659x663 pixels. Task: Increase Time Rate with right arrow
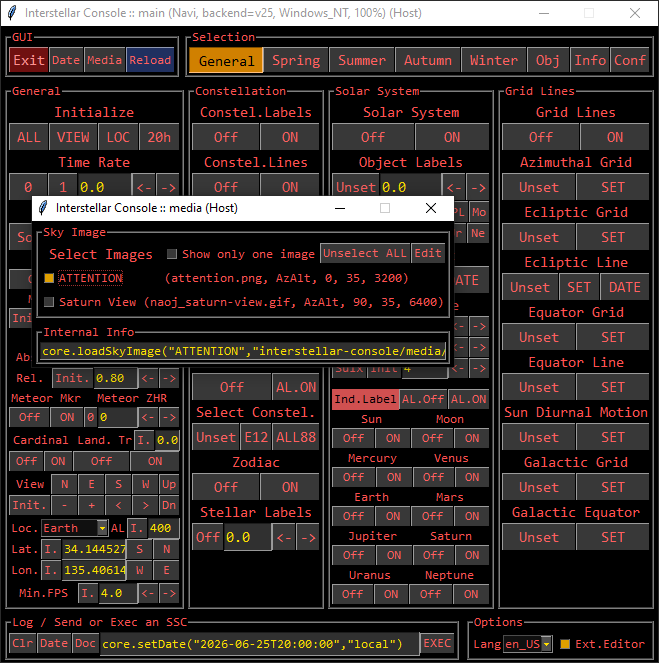point(168,187)
